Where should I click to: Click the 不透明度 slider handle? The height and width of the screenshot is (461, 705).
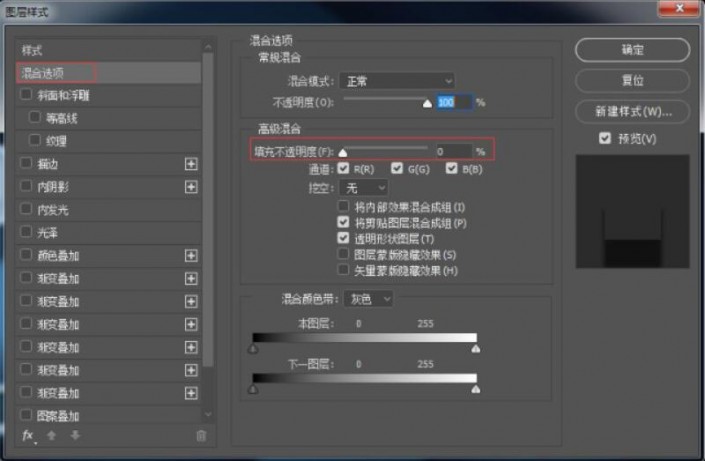click(427, 104)
